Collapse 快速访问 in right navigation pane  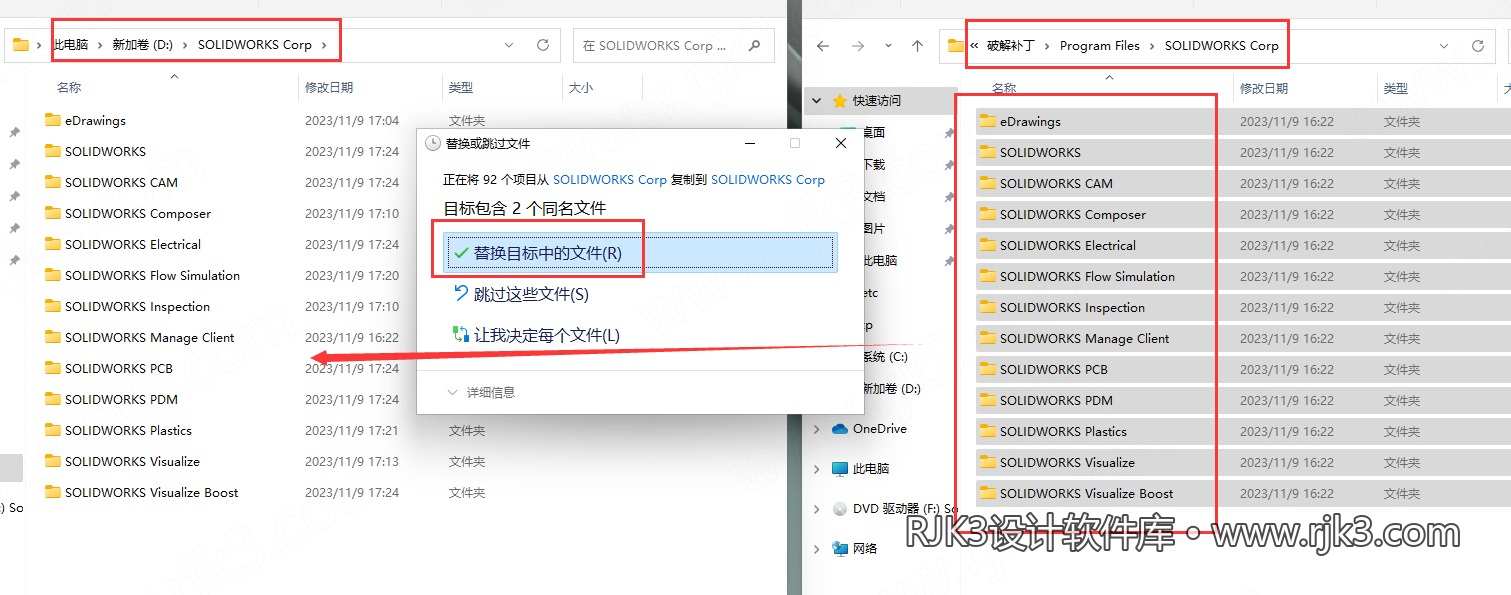click(817, 101)
